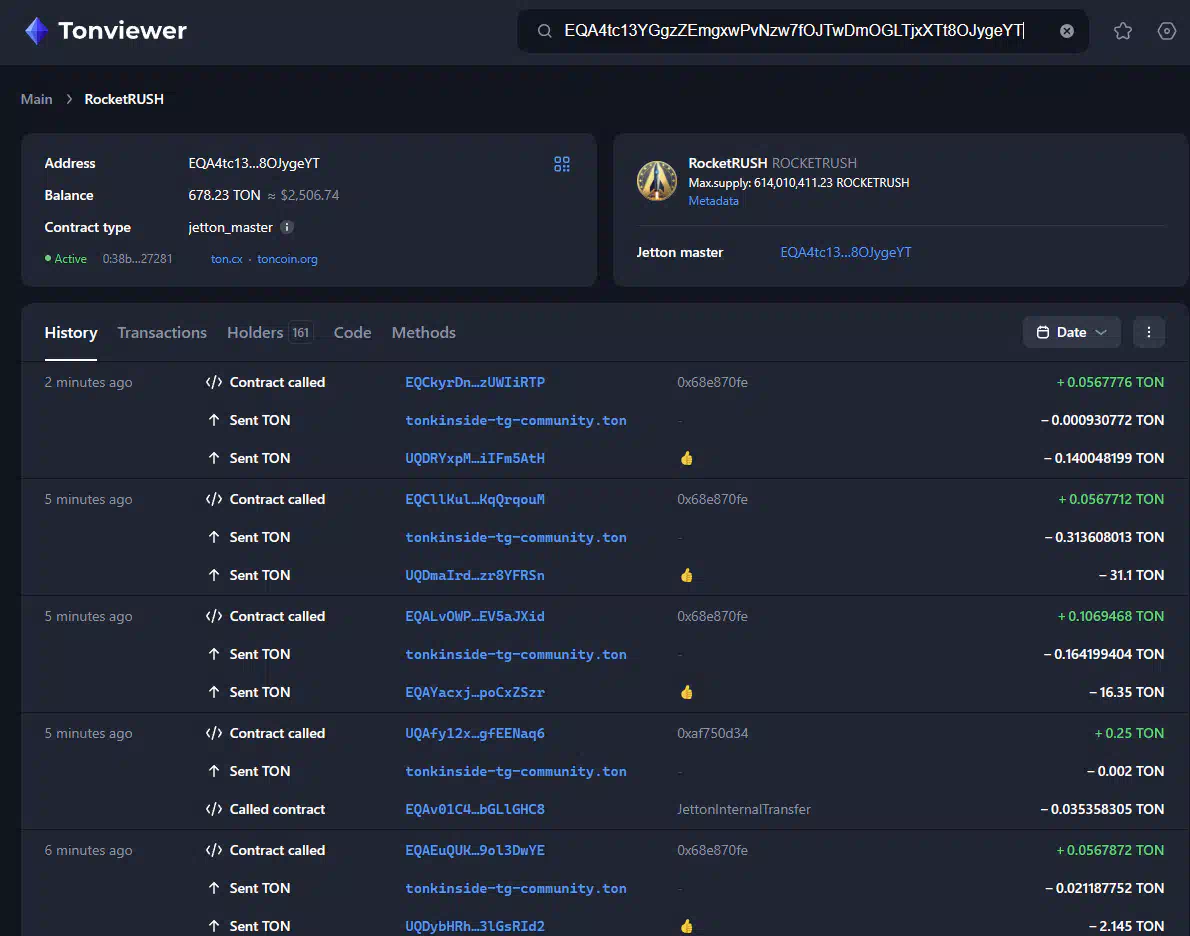Click code icon for EQCllKul contract call
The height and width of the screenshot is (936, 1190).
tap(214, 499)
